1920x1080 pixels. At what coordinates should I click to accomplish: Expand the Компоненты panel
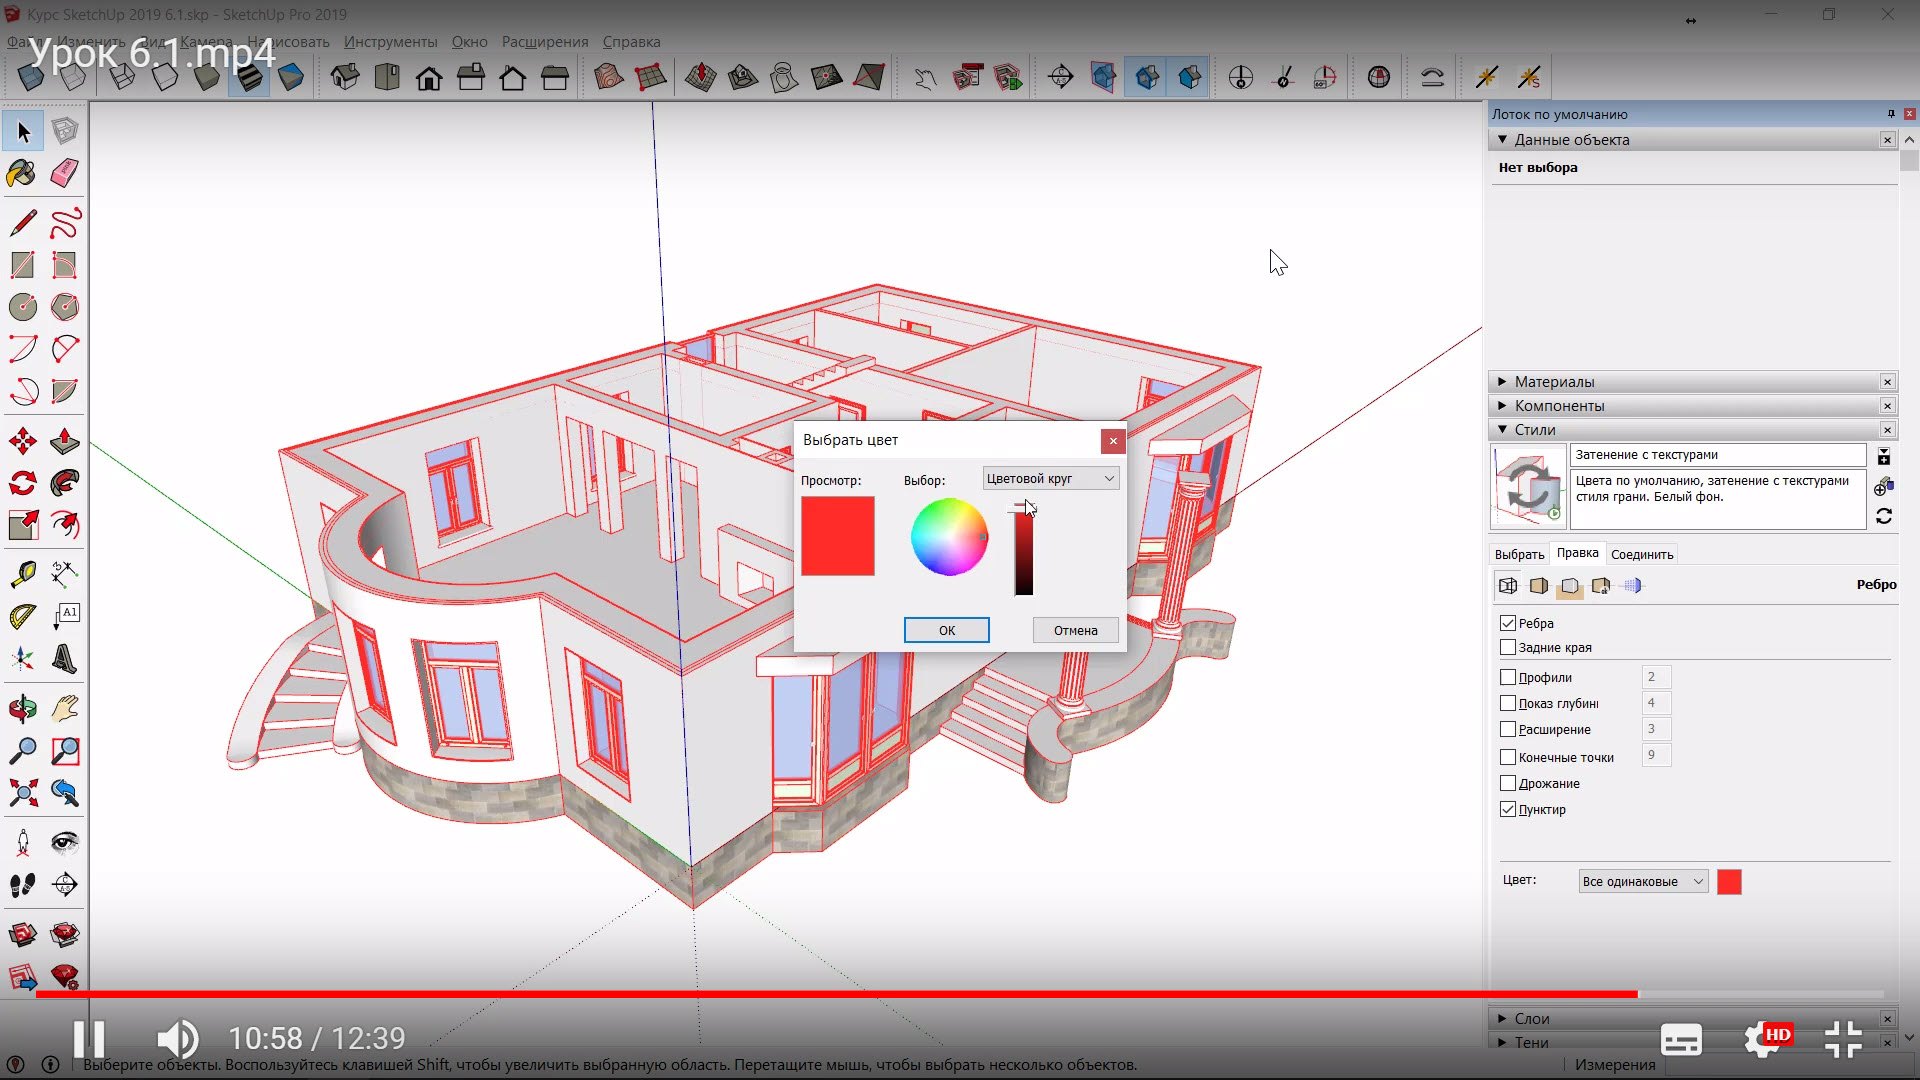tap(1502, 406)
